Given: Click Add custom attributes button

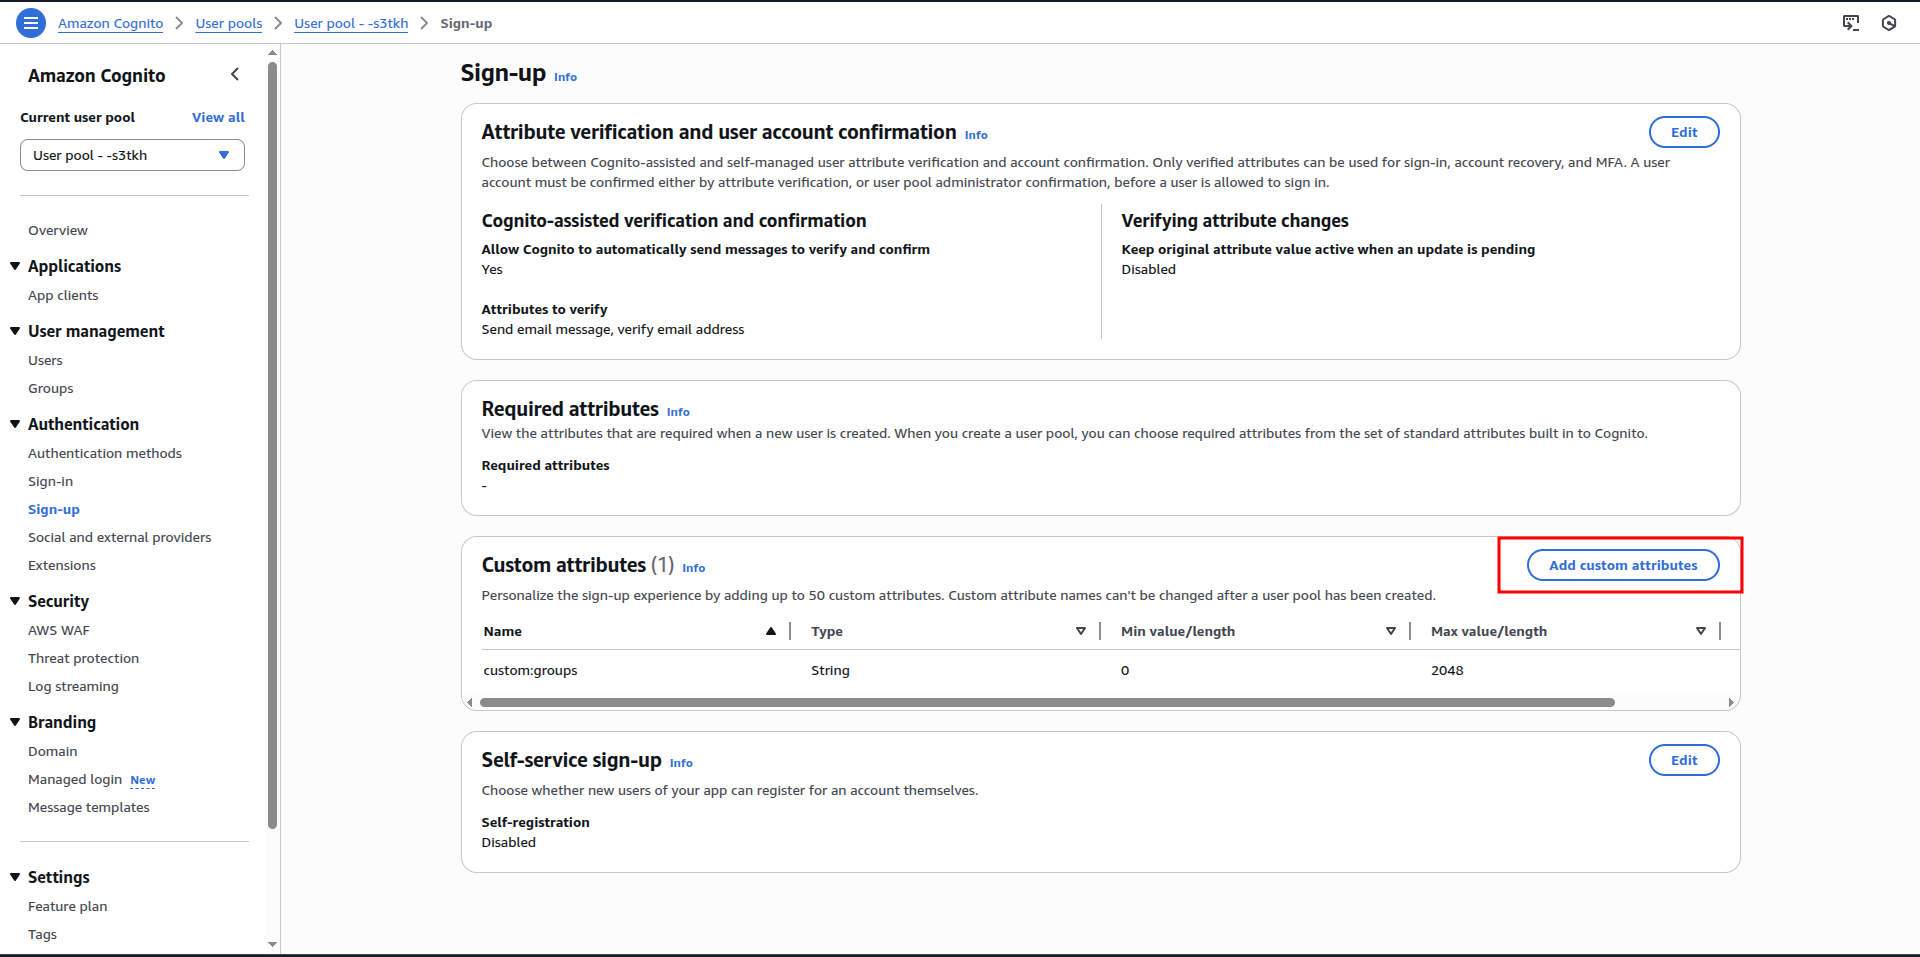Looking at the screenshot, I should [1623, 565].
